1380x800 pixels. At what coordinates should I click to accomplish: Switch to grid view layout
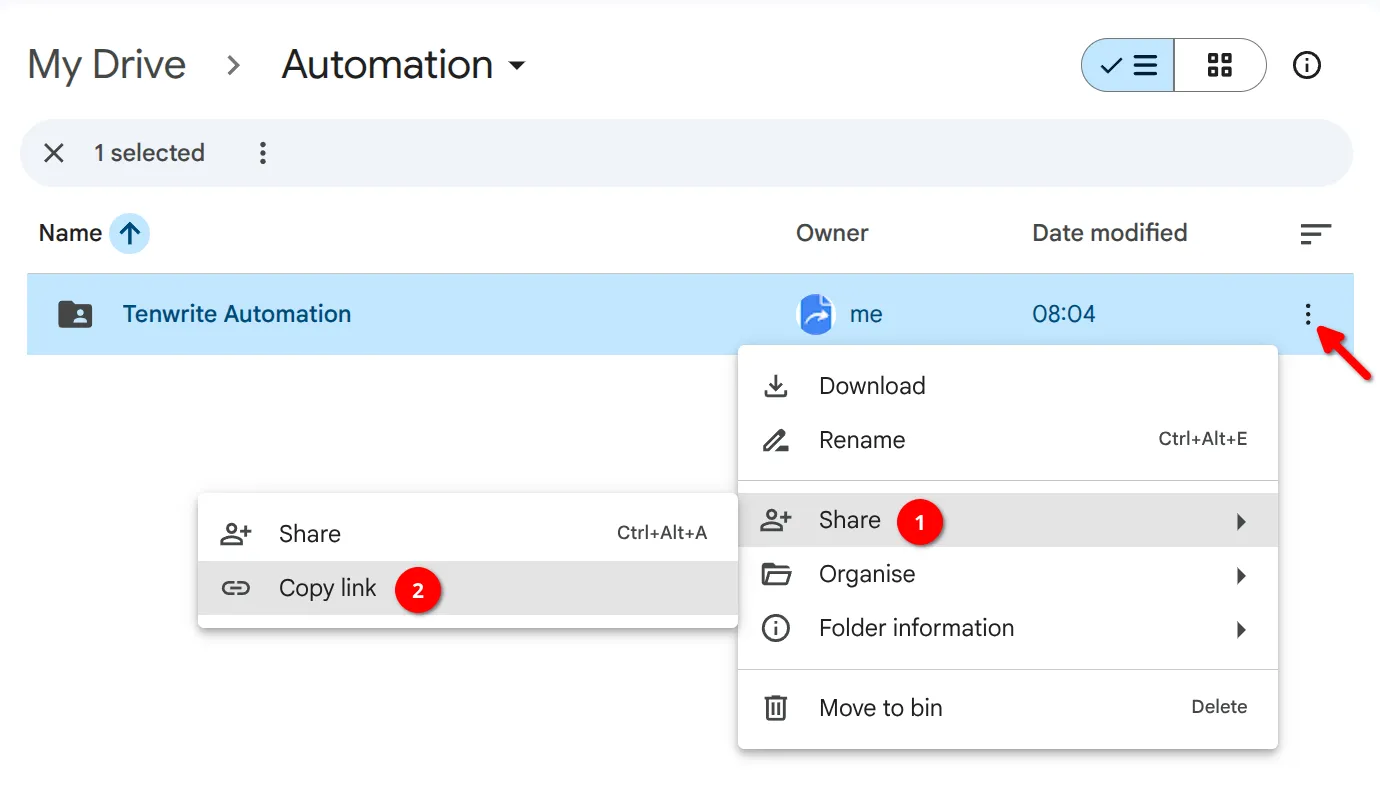click(x=1220, y=64)
